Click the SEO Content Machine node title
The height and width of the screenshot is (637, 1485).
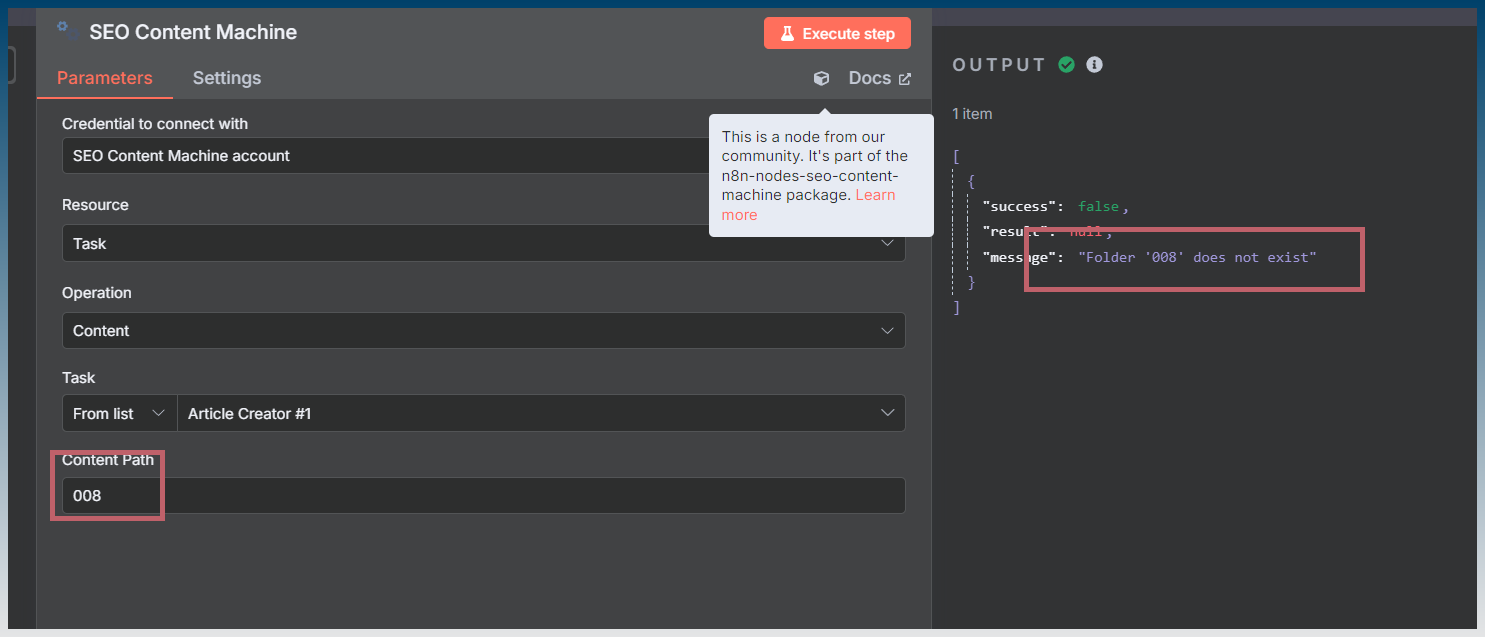(193, 32)
